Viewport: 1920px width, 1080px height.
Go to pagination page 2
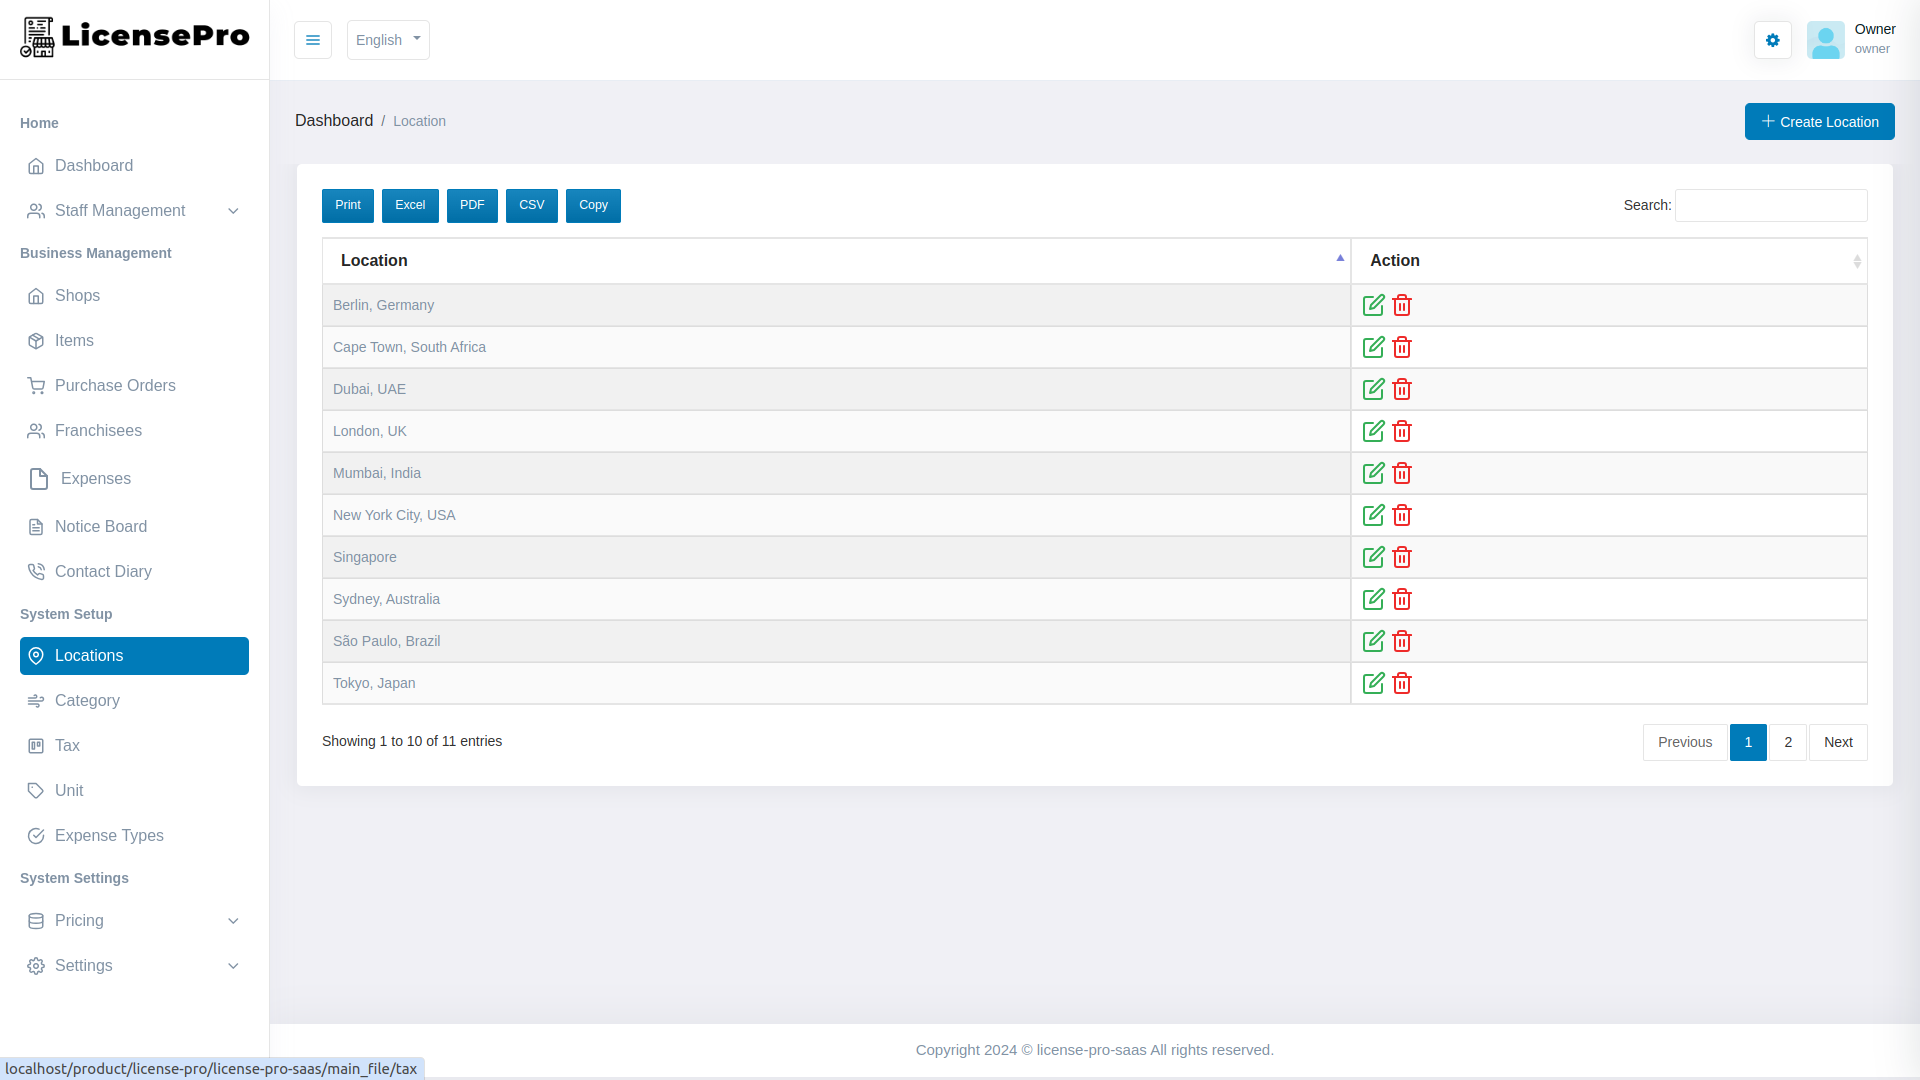(x=1788, y=742)
